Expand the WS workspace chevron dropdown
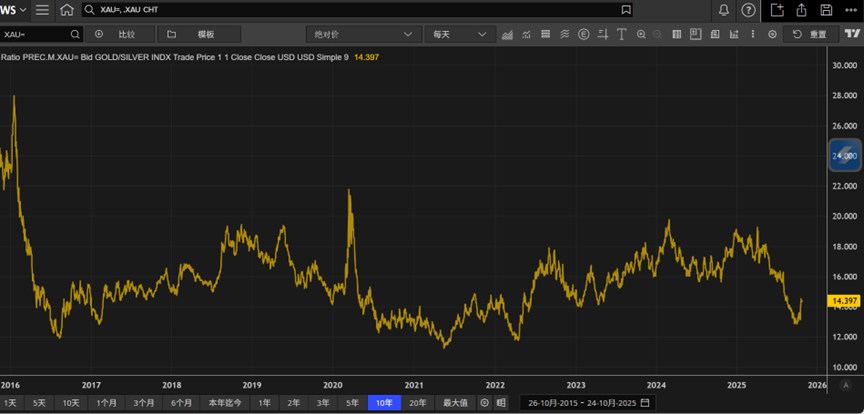Screen dimensions: 864x414 click(x=23, y=10)
